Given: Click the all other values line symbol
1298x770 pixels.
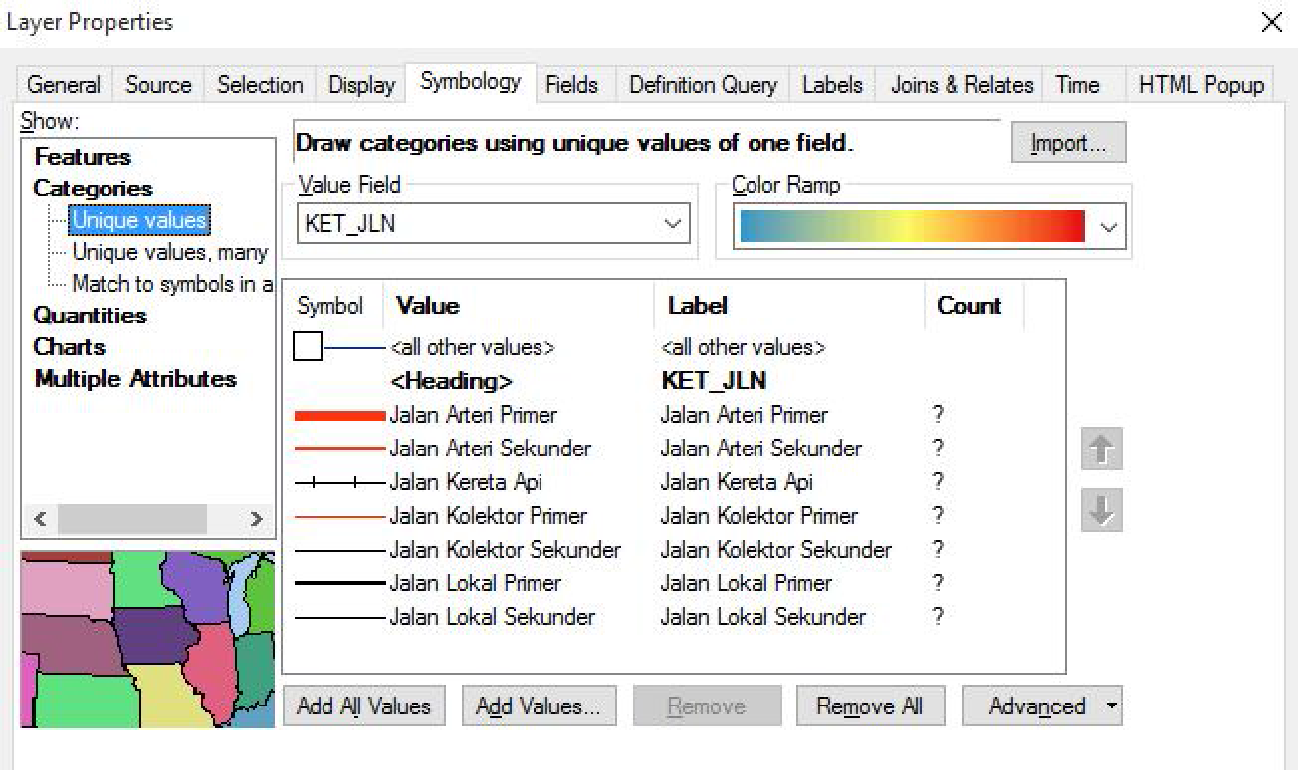Looking at the screenshot, I should (355, 348).
